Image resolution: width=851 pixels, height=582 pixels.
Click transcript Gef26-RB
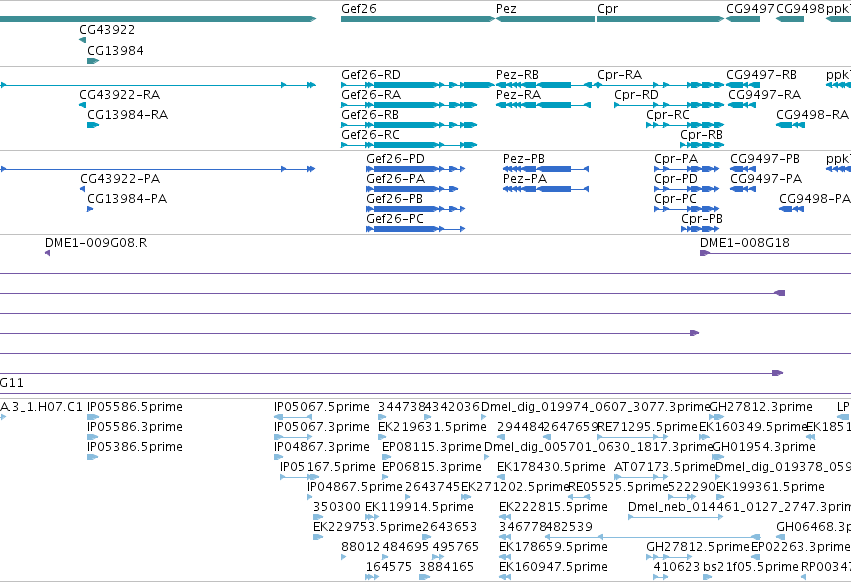[409, 125]
